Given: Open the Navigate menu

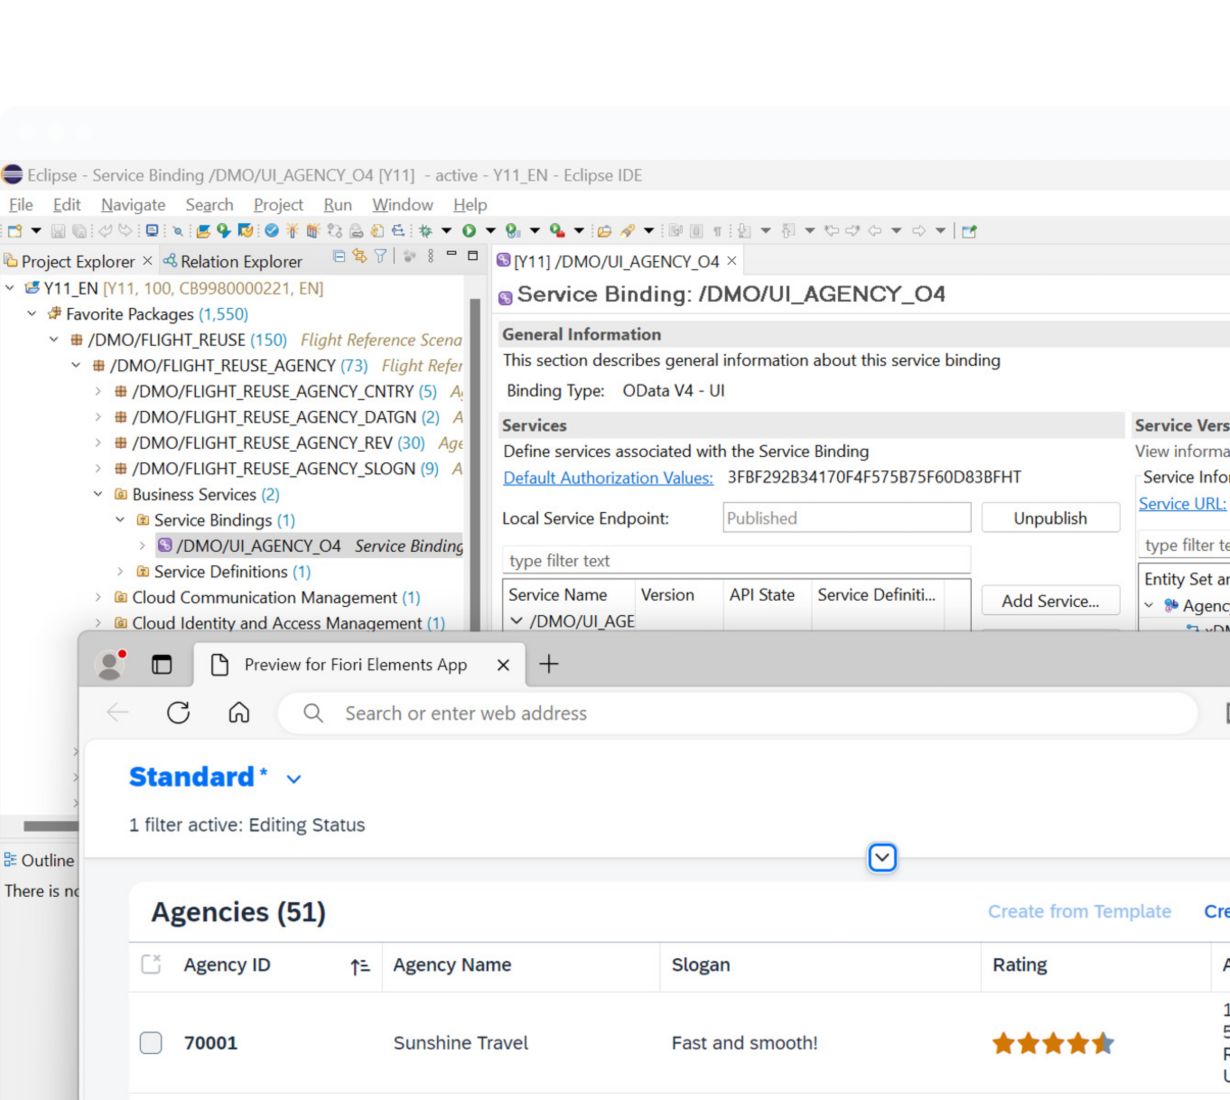Looking at the screenshot, I should coord(133,205).
